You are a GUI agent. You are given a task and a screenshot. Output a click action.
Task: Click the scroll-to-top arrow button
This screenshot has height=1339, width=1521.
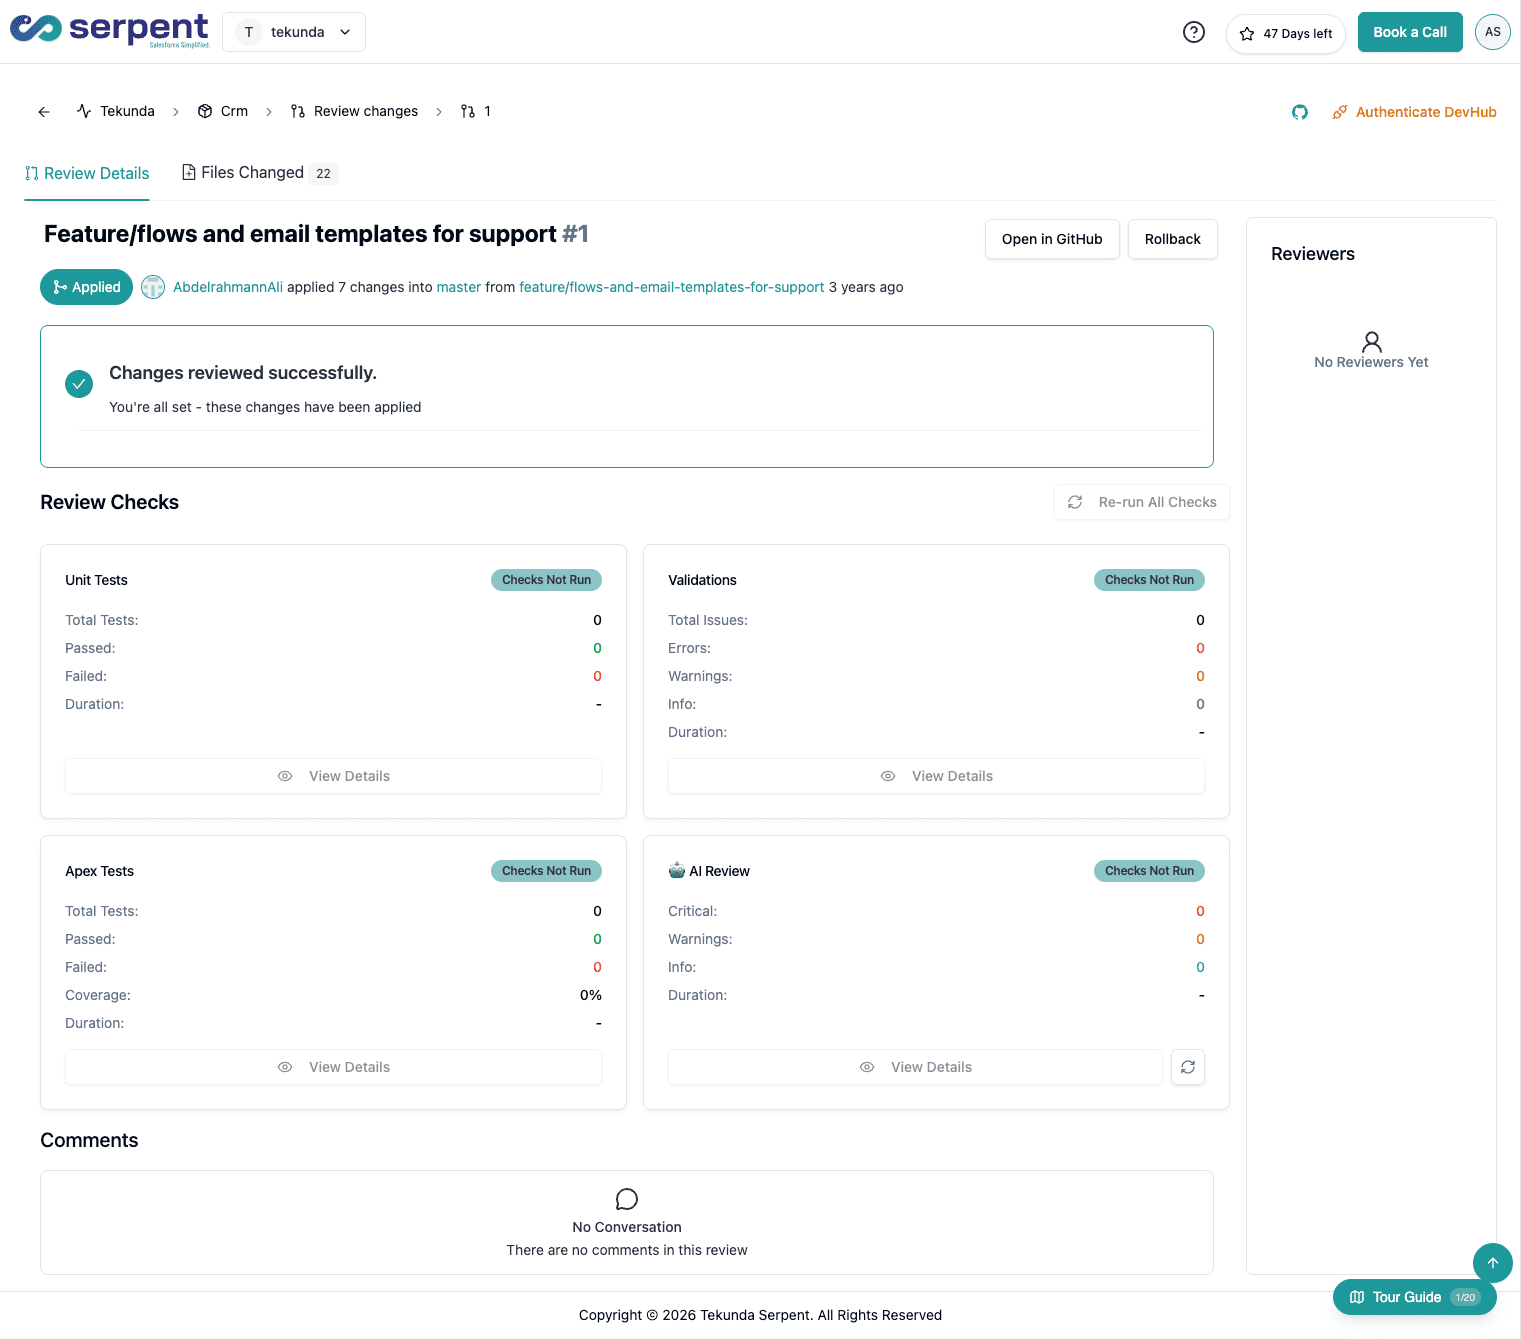(1492, 1263)
